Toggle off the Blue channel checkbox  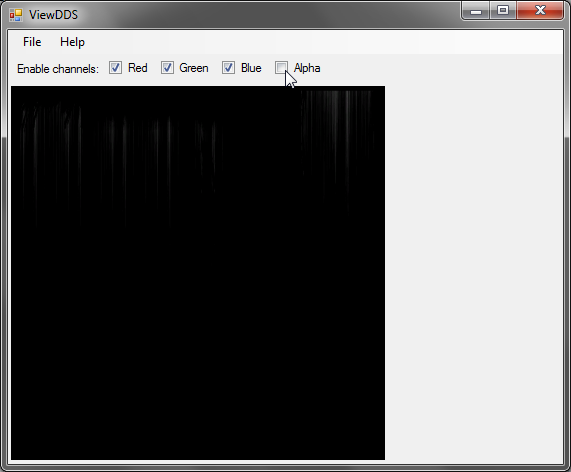(228, 68)
